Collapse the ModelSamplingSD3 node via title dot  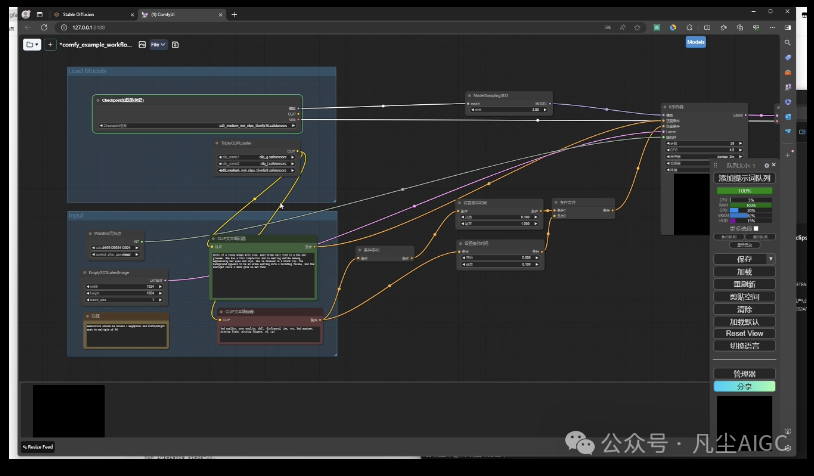pos(469,96)
